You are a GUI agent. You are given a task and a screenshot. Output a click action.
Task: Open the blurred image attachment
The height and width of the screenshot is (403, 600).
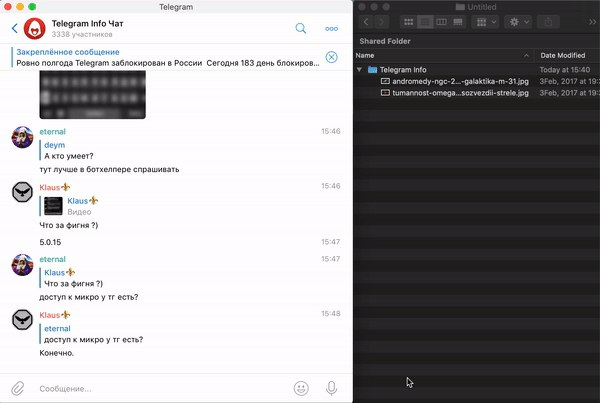point(93,95)
